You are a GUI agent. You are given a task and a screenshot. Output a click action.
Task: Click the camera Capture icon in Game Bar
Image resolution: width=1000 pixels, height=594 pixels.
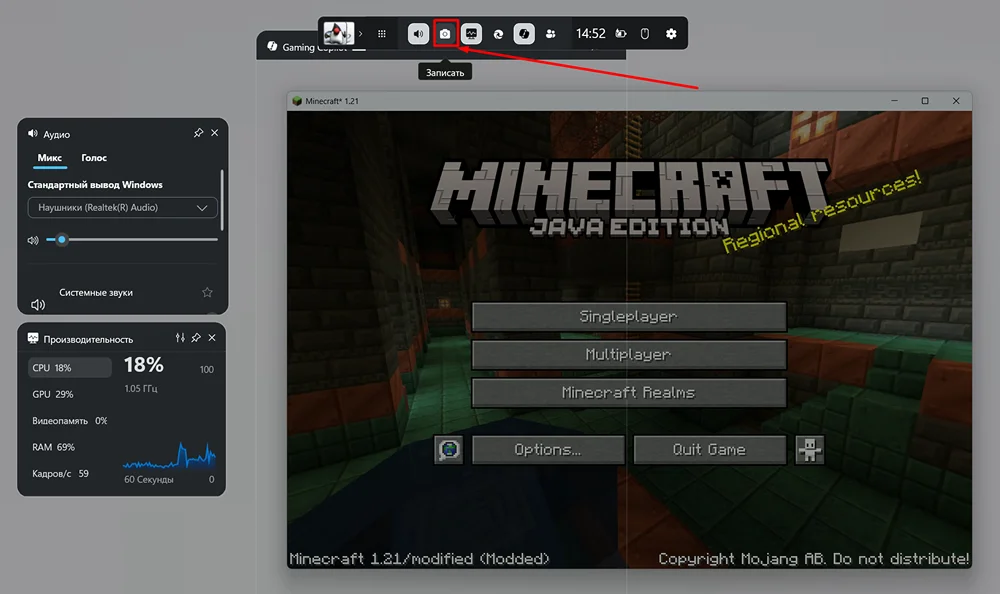tap(445, 33)
